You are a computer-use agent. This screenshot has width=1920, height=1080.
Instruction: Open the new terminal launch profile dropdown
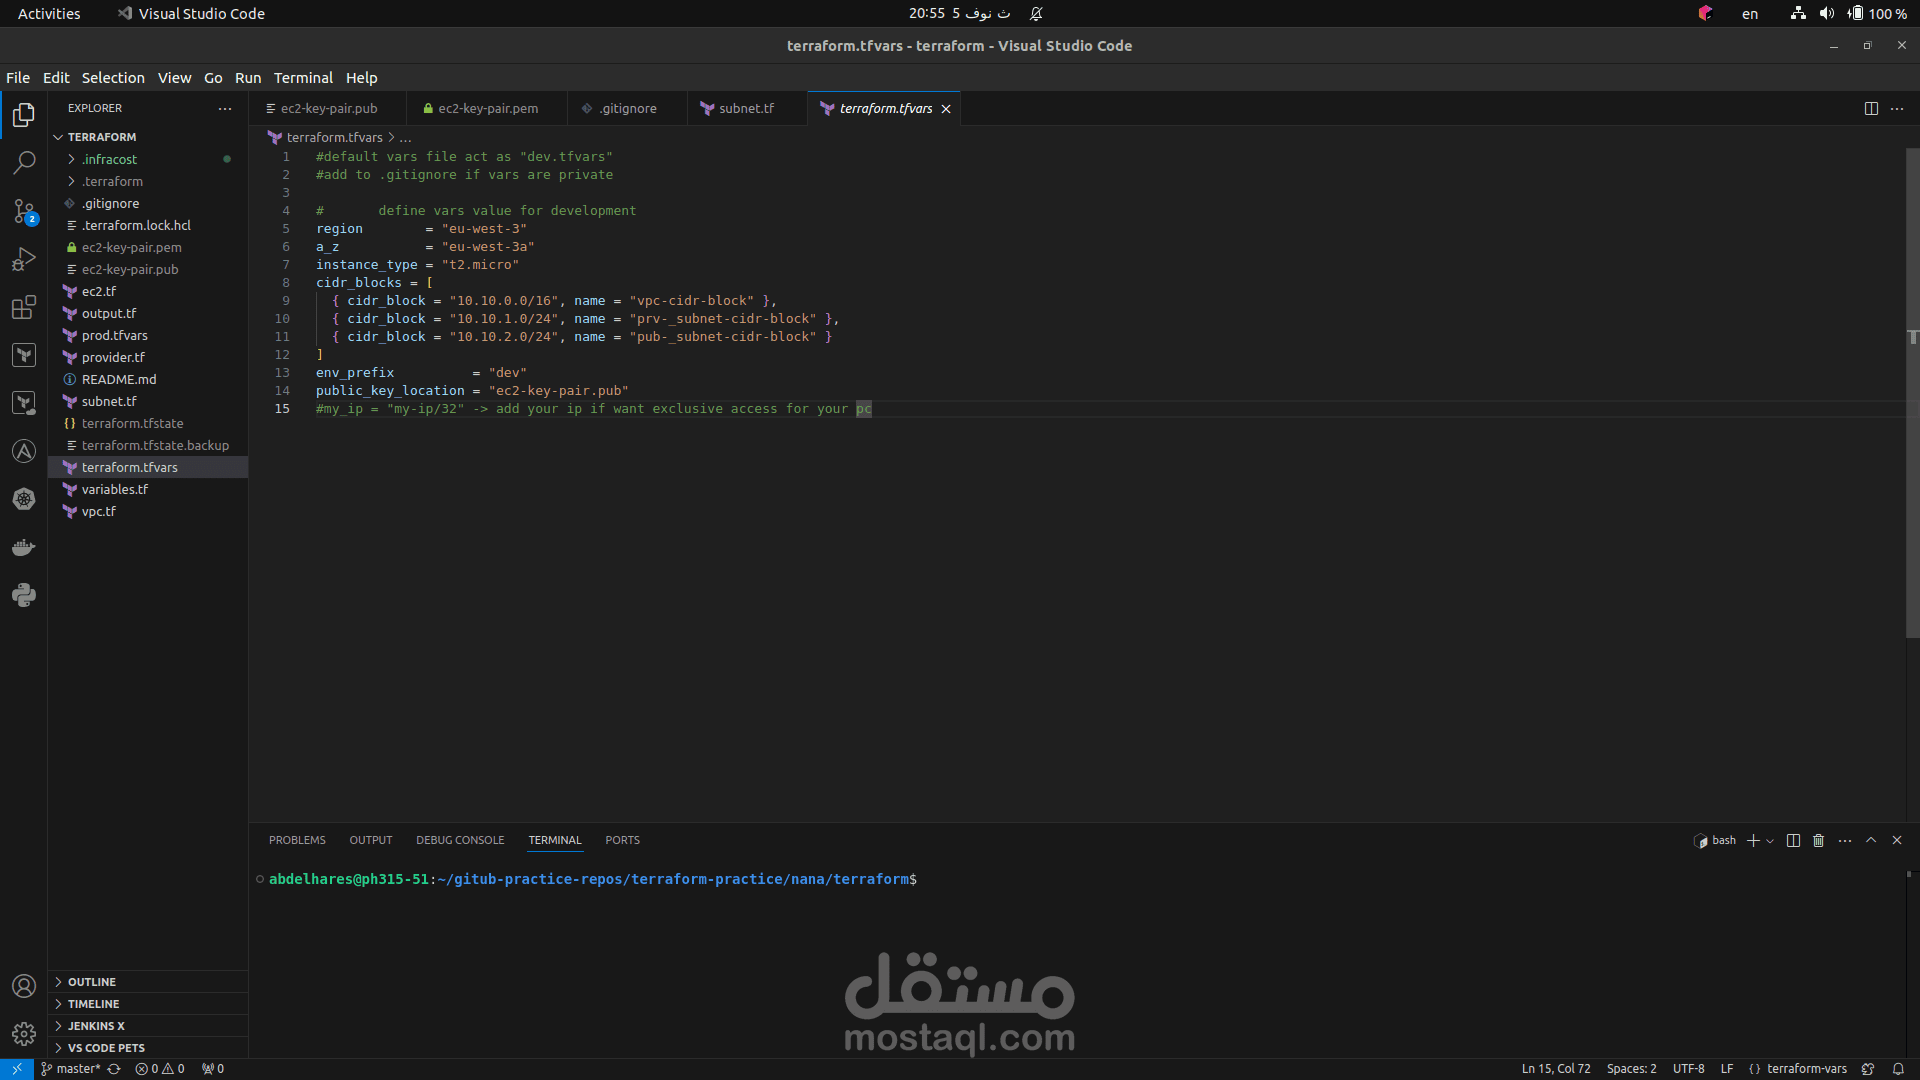coord(1770,841)
